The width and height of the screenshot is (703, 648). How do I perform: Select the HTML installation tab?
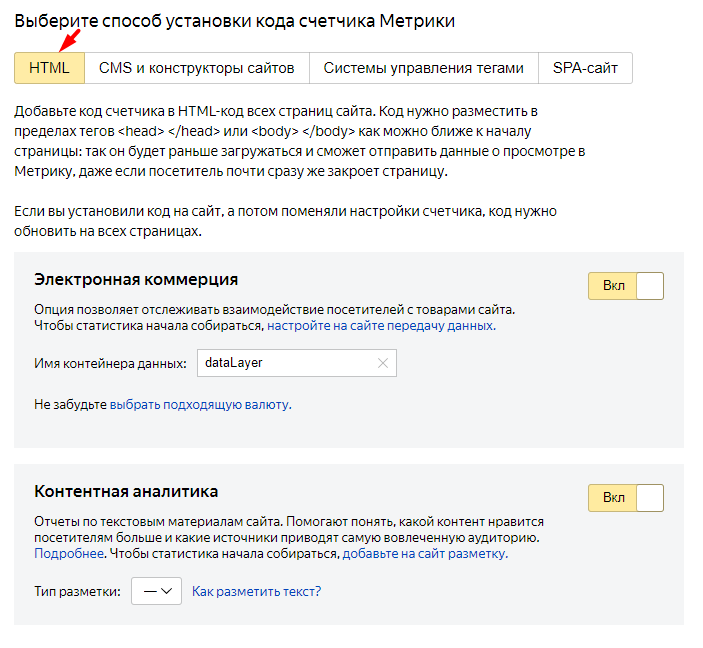click(49, 68)
